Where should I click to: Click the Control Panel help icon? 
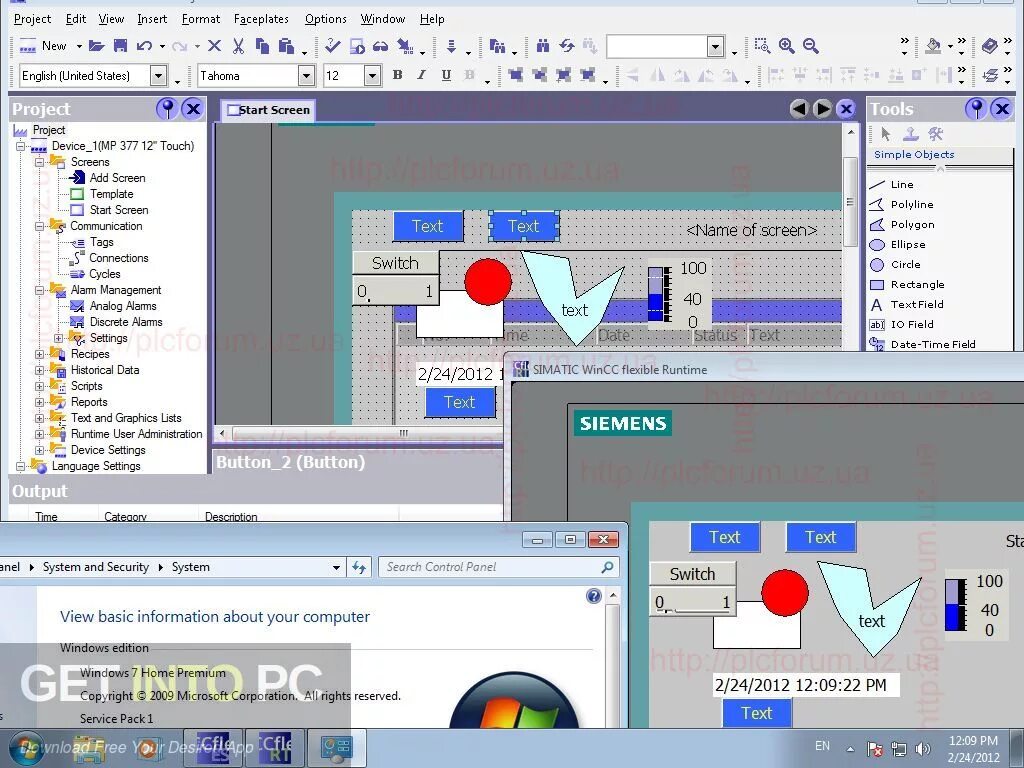pos(594,596)
